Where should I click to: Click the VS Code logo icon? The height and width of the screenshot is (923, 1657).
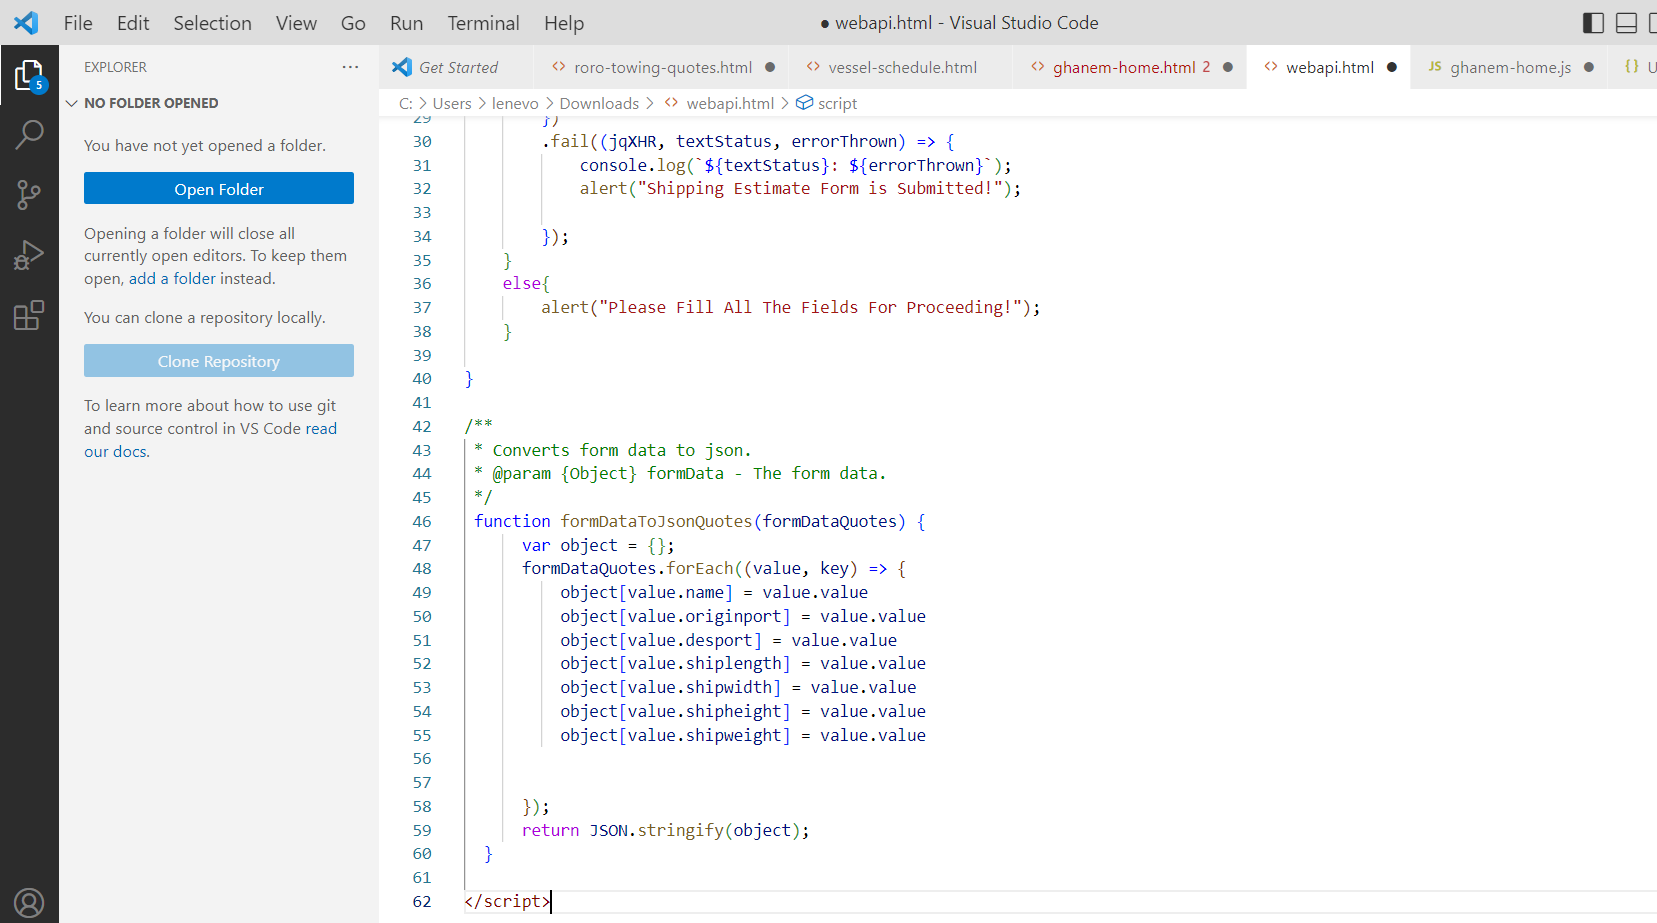pyautogui.click(x=25, y=22)
